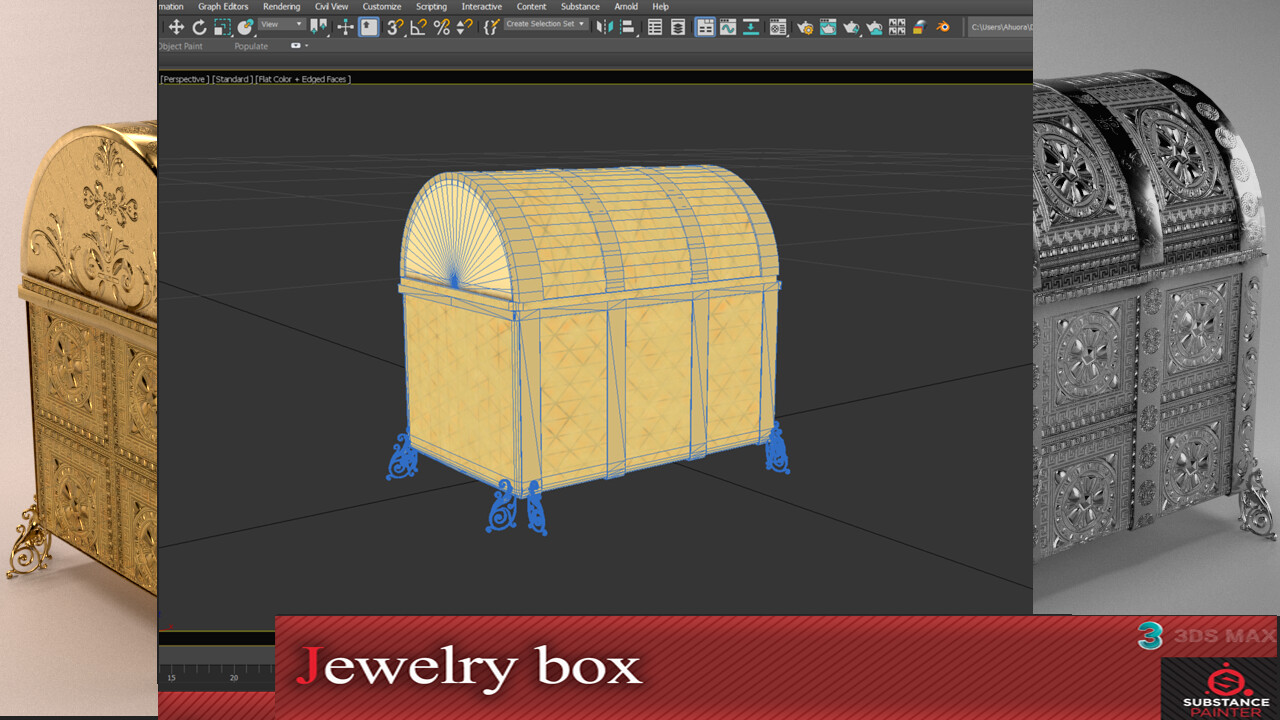The height and width of the screenshot is (720, 1280).
Task: Click the project path field showing C:\Users\Ahuora
Action: [1000, 28]
